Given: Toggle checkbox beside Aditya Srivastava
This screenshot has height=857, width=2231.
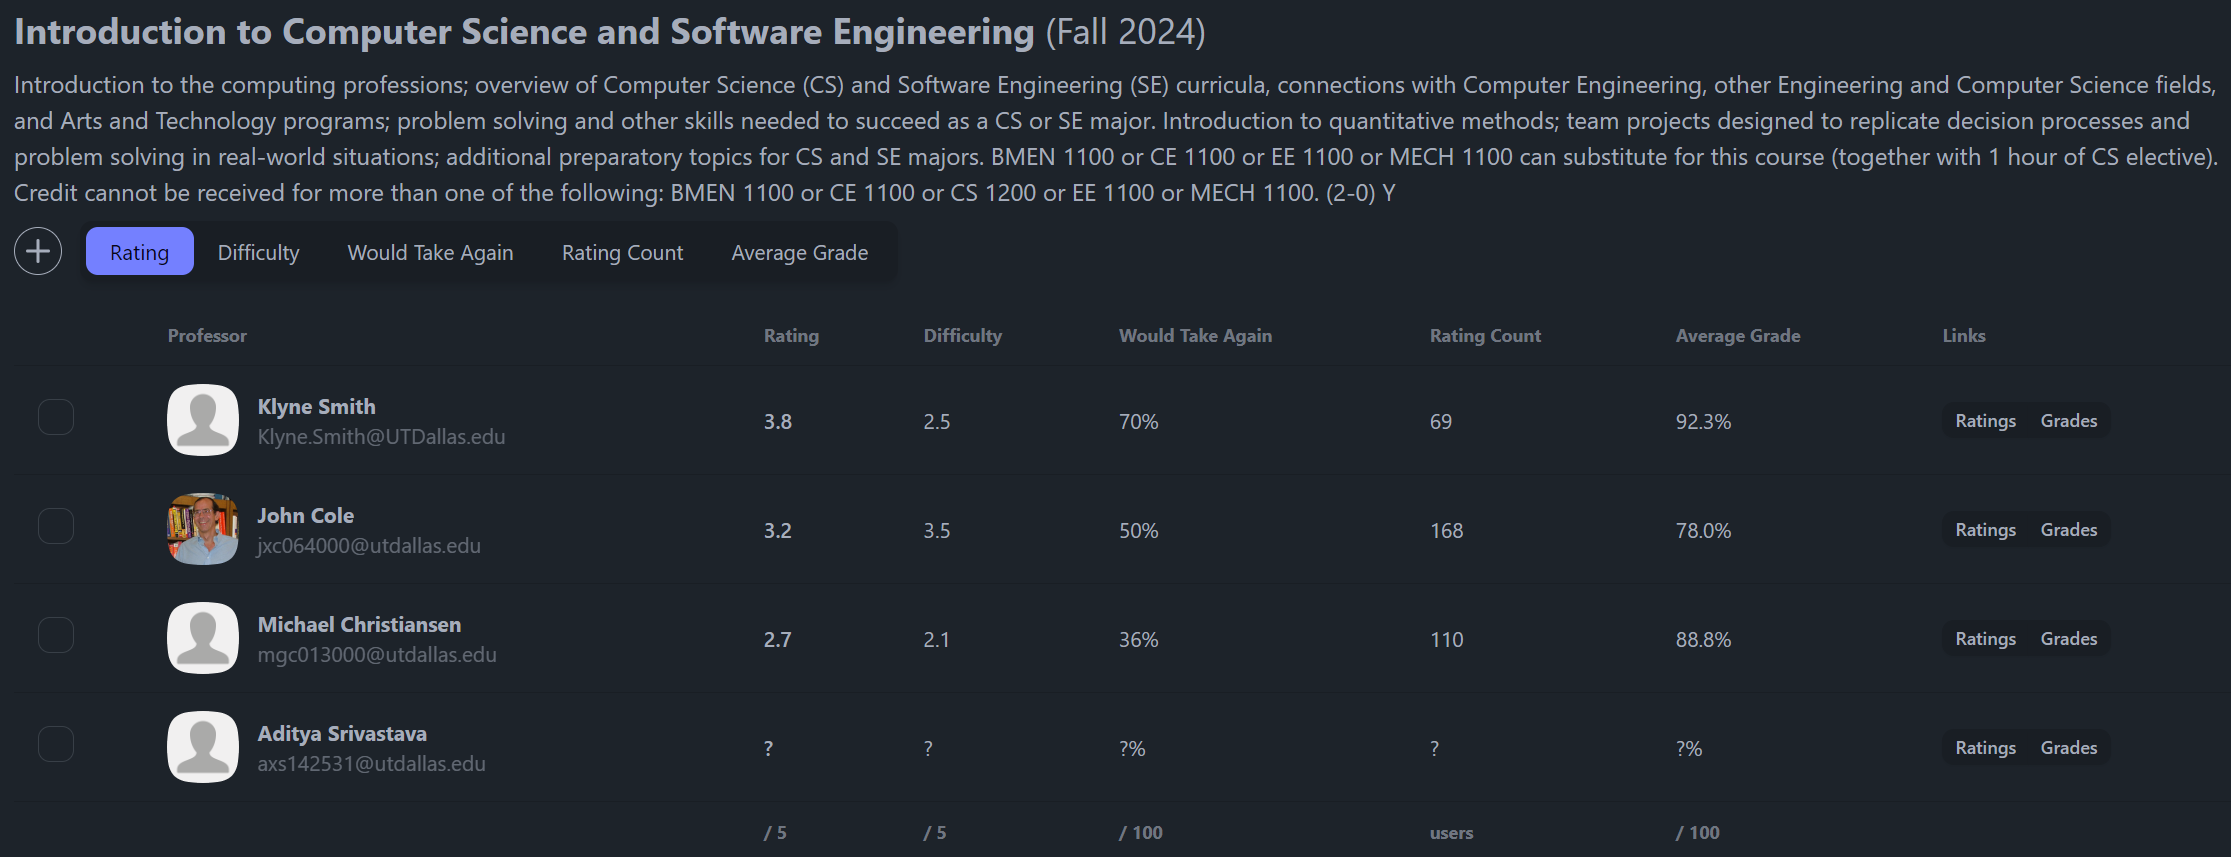Looking at the screenshot, I should coord(56,744).
